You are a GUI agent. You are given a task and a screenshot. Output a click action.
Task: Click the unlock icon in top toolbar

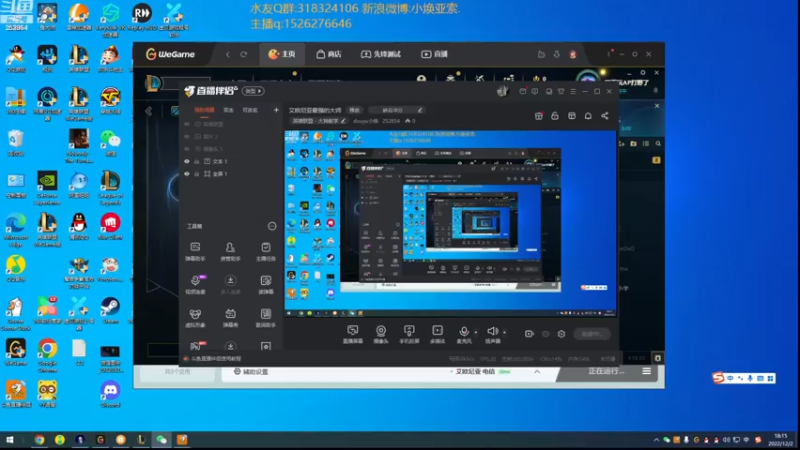pyautogui.click(x=555, y=116)
